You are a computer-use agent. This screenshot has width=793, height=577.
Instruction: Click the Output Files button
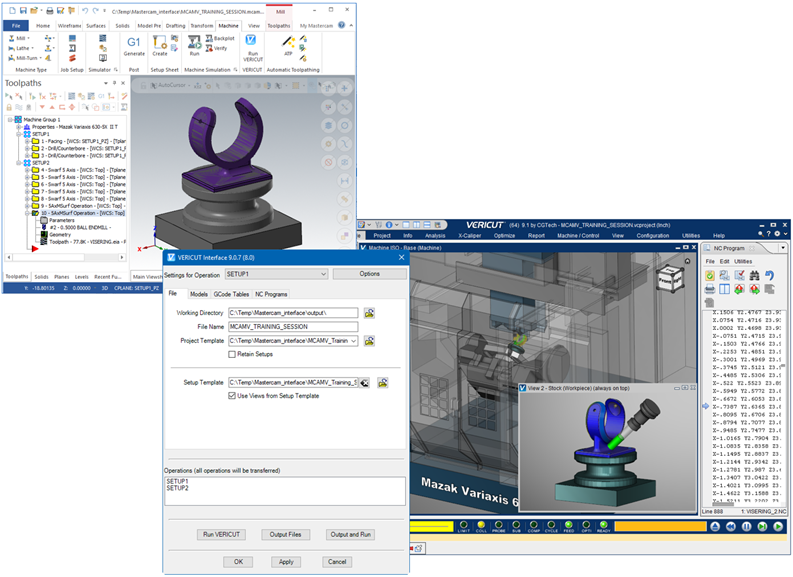pos(285,535)
